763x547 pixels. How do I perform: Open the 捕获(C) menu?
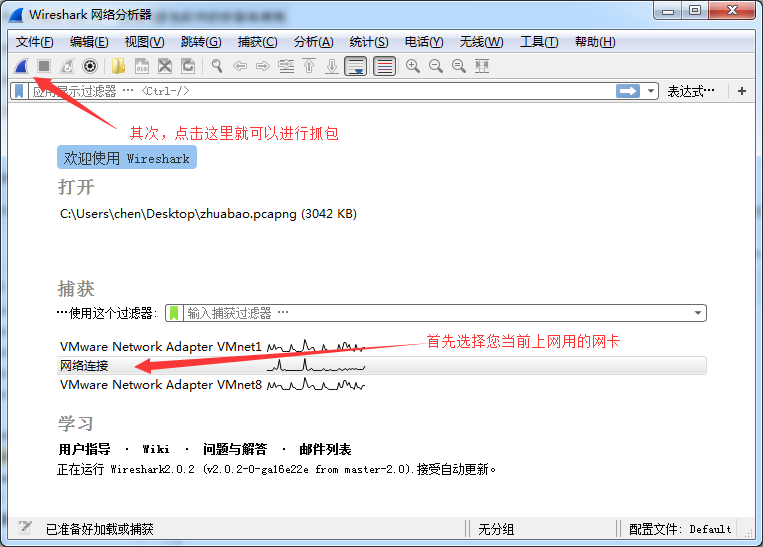tap(257, 42)
